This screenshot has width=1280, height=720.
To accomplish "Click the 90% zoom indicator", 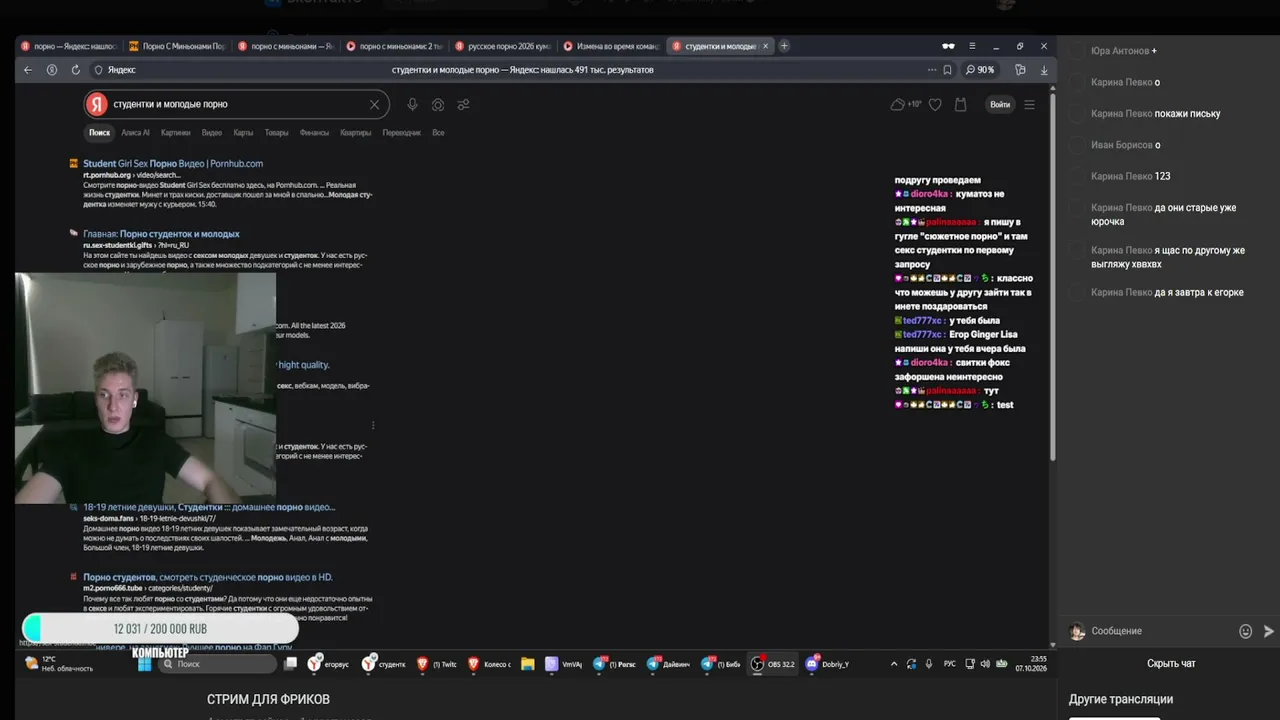I will (980, 70).
